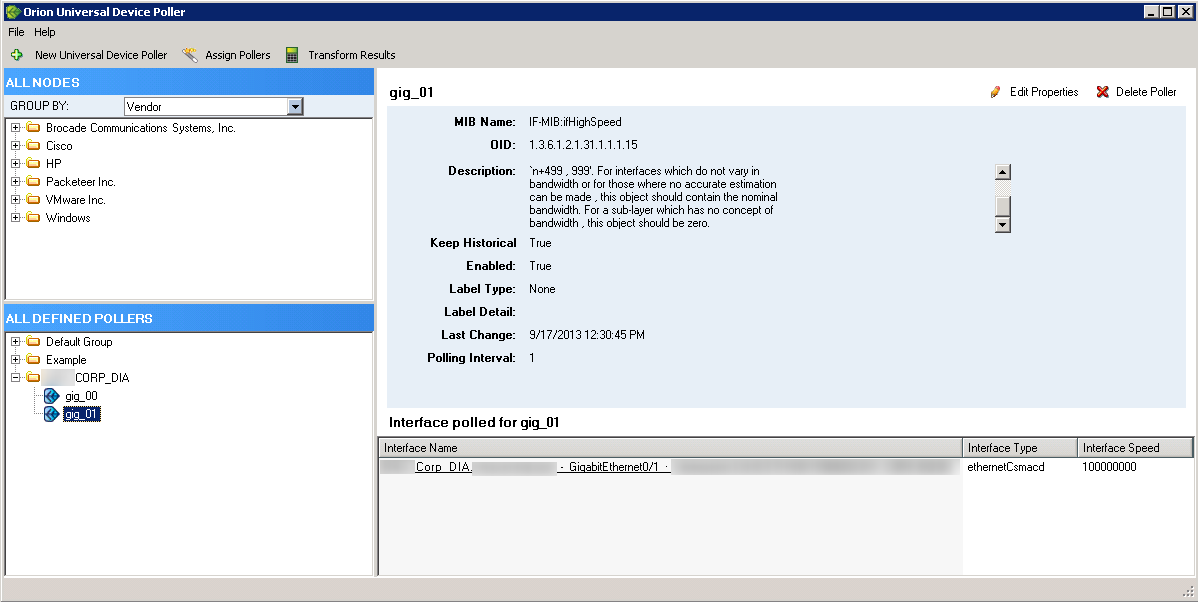The height and width of the screenshot is (602, 1198).
Task: Click the window resize grip in status bar
Action: [1187, 591]
